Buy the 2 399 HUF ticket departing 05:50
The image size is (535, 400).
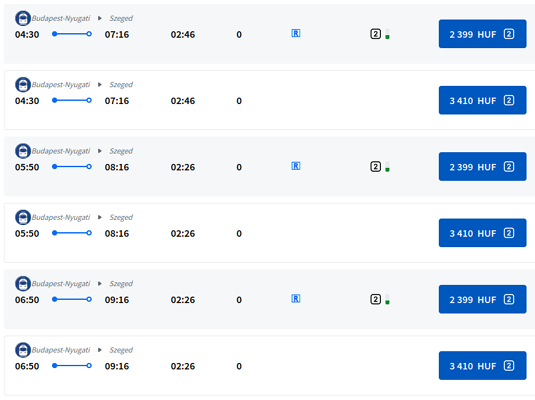[x=482, y=167]
